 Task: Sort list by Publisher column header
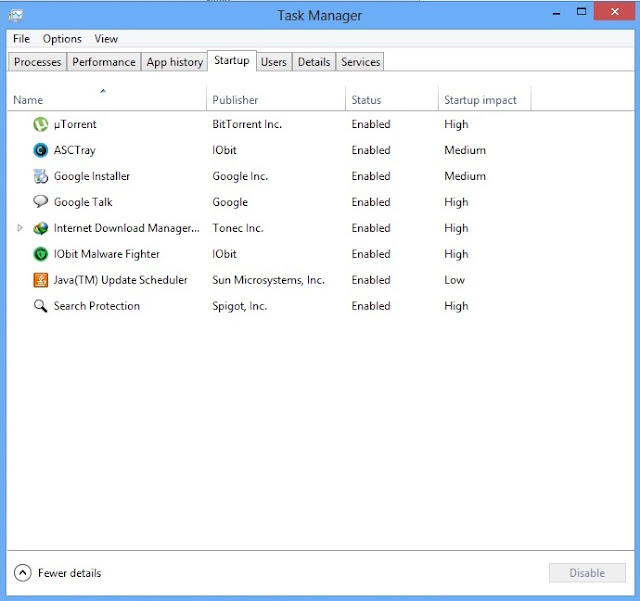pos(276,98)
